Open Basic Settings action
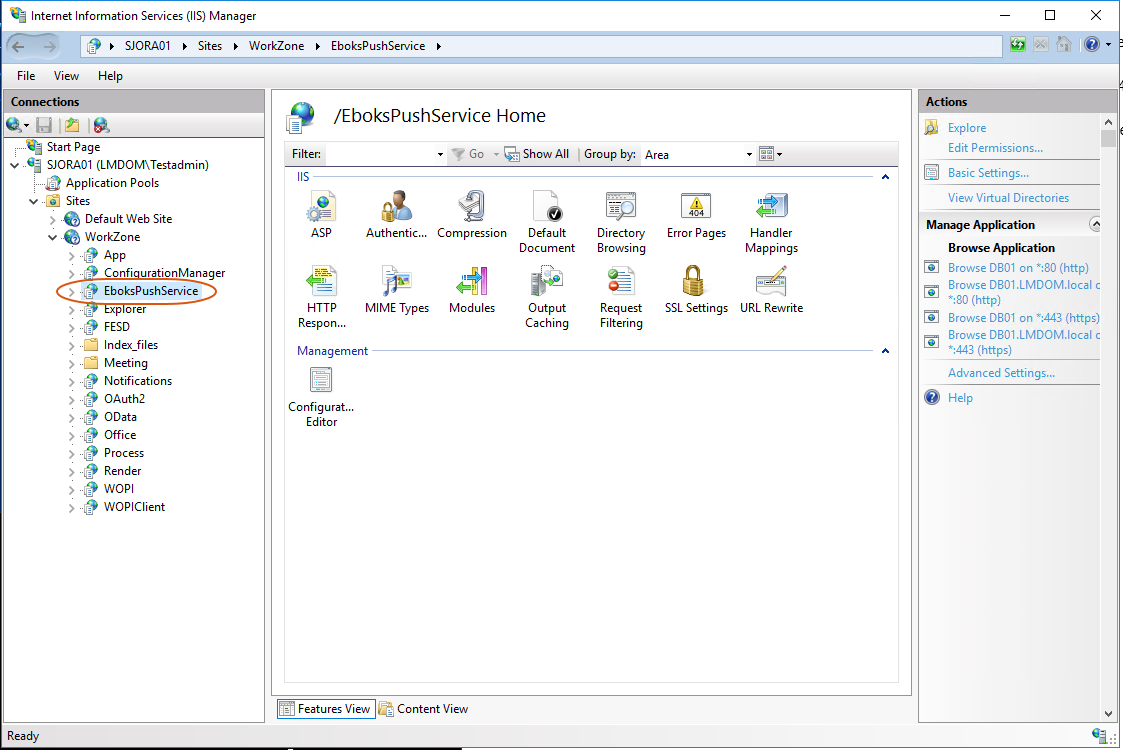Image resolution: width=1123 pixels, height=750 pixels. [988, 173]
